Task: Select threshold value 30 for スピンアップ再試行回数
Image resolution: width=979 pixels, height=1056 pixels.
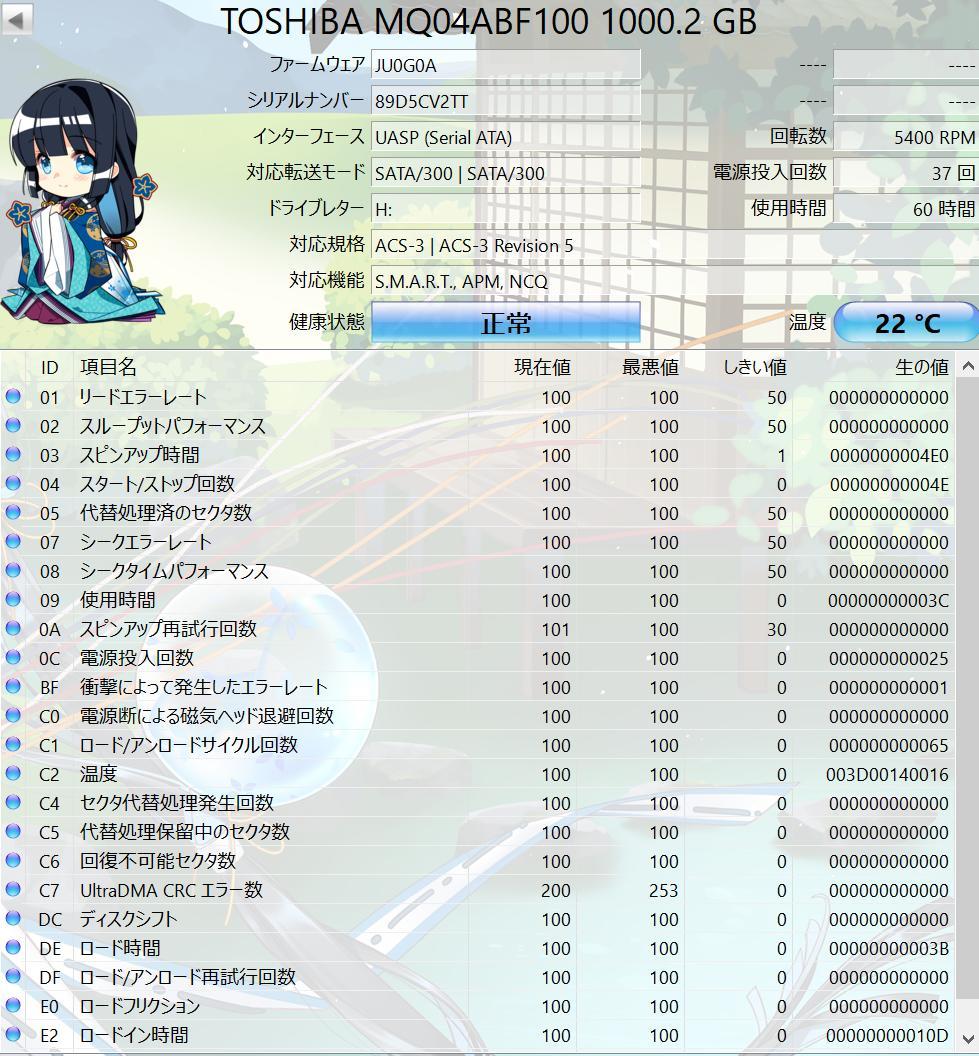Action: pos(777,630)
